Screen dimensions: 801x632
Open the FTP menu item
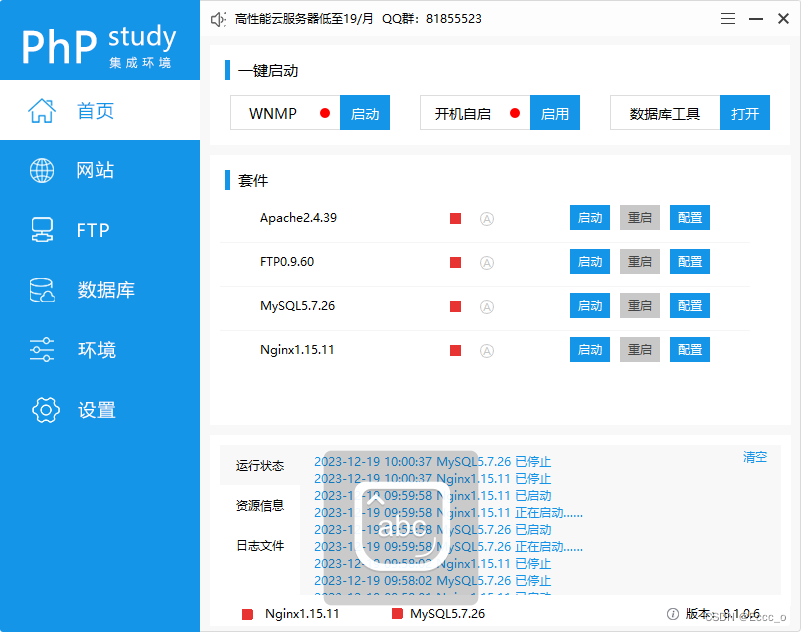point(100,230)
